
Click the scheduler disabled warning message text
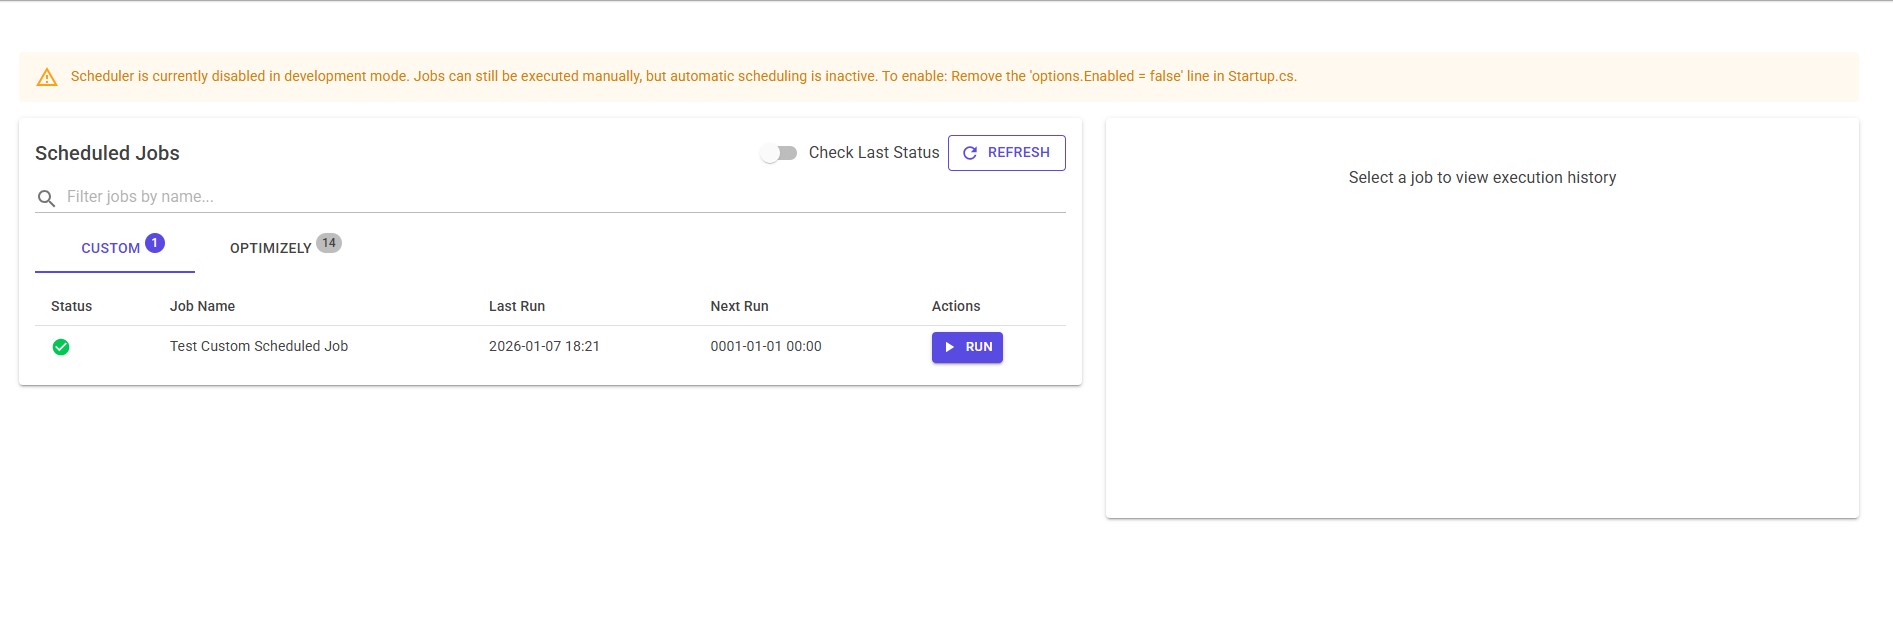pyautogui.click(x=683, y=76)
